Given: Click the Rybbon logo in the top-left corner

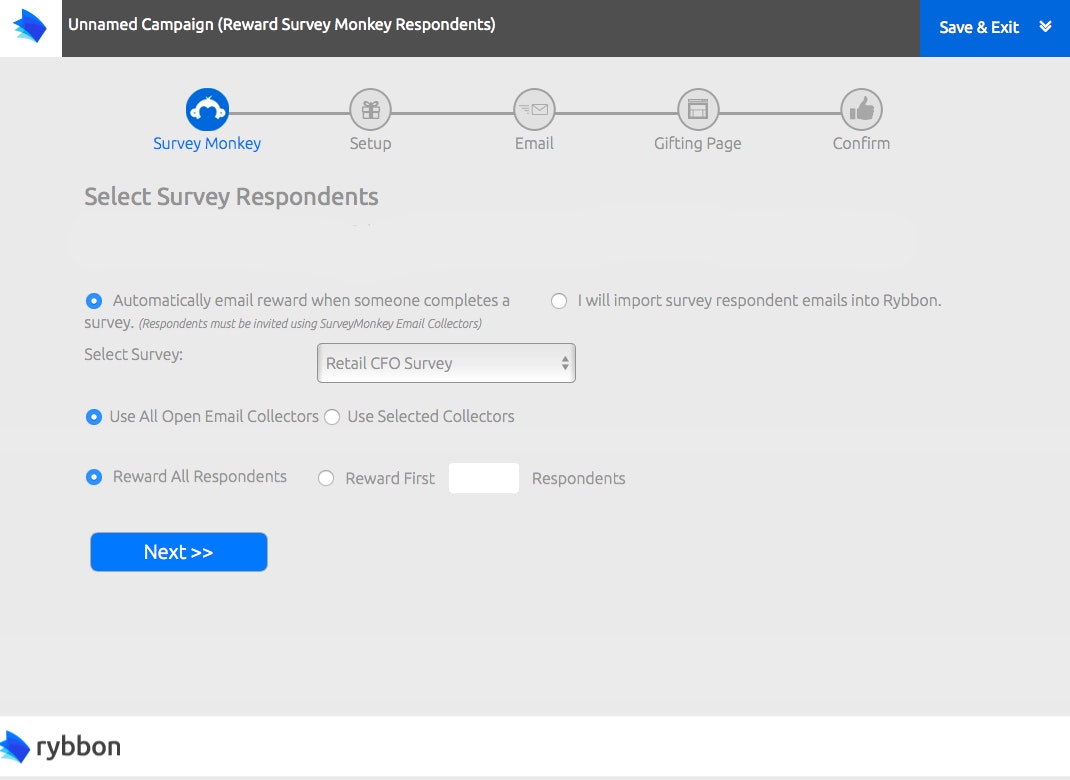Looking at the screenshot, I should (30, 27).
